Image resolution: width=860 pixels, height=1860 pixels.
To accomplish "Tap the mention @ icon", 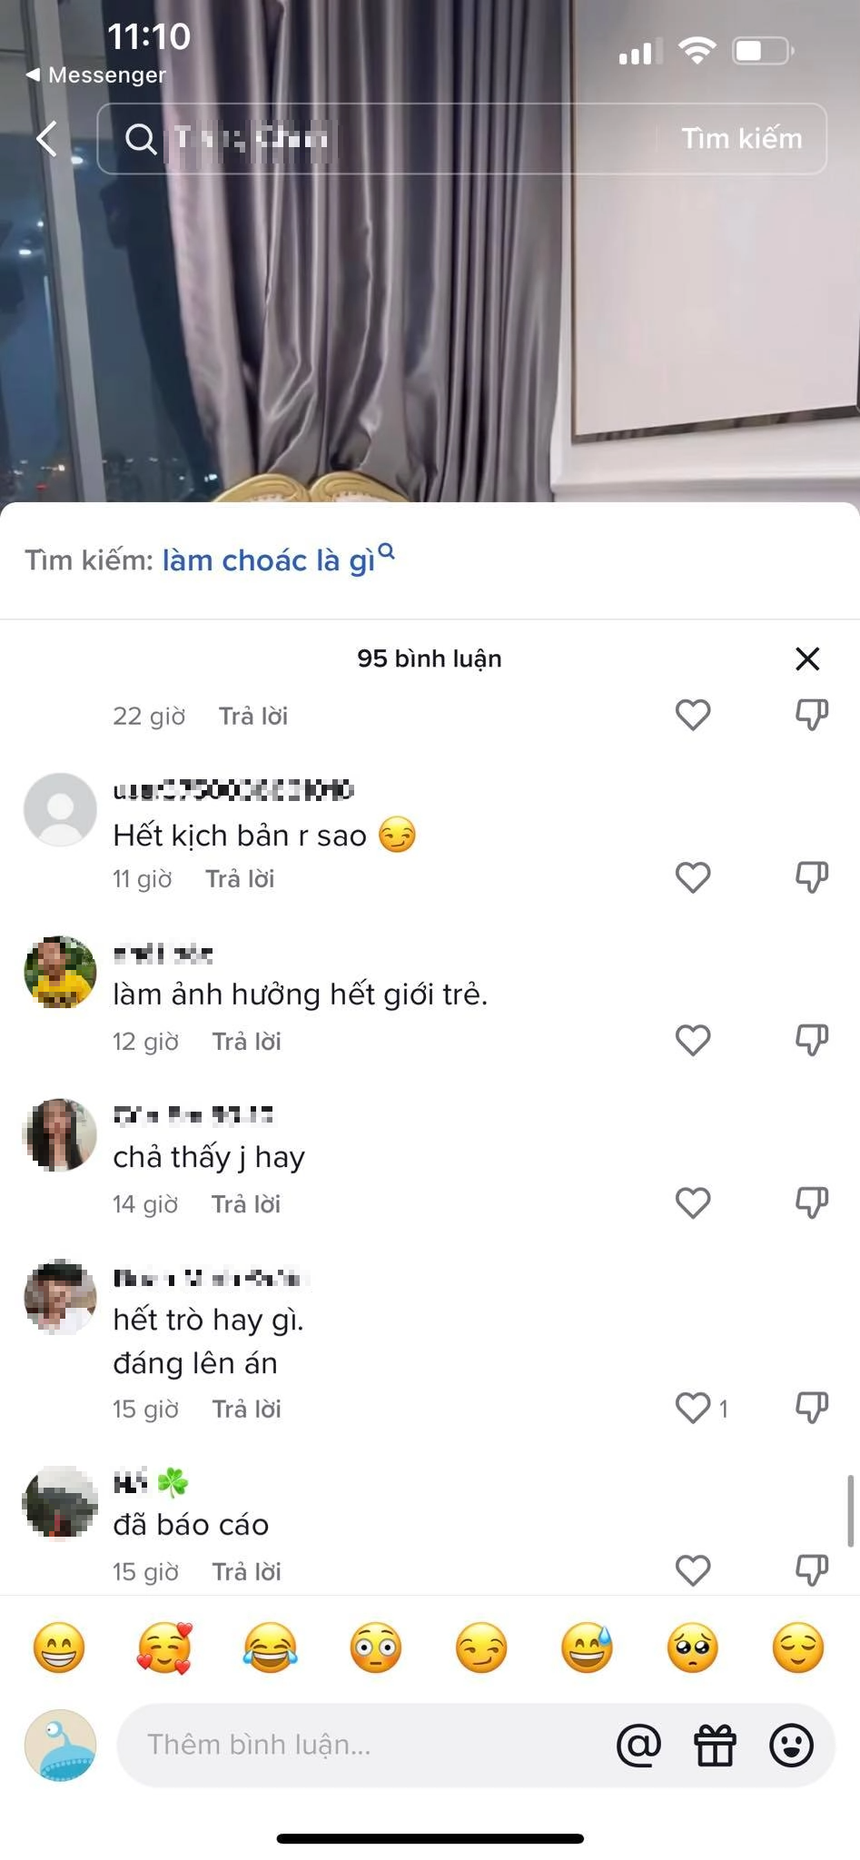I will [x=639, y=1746].
